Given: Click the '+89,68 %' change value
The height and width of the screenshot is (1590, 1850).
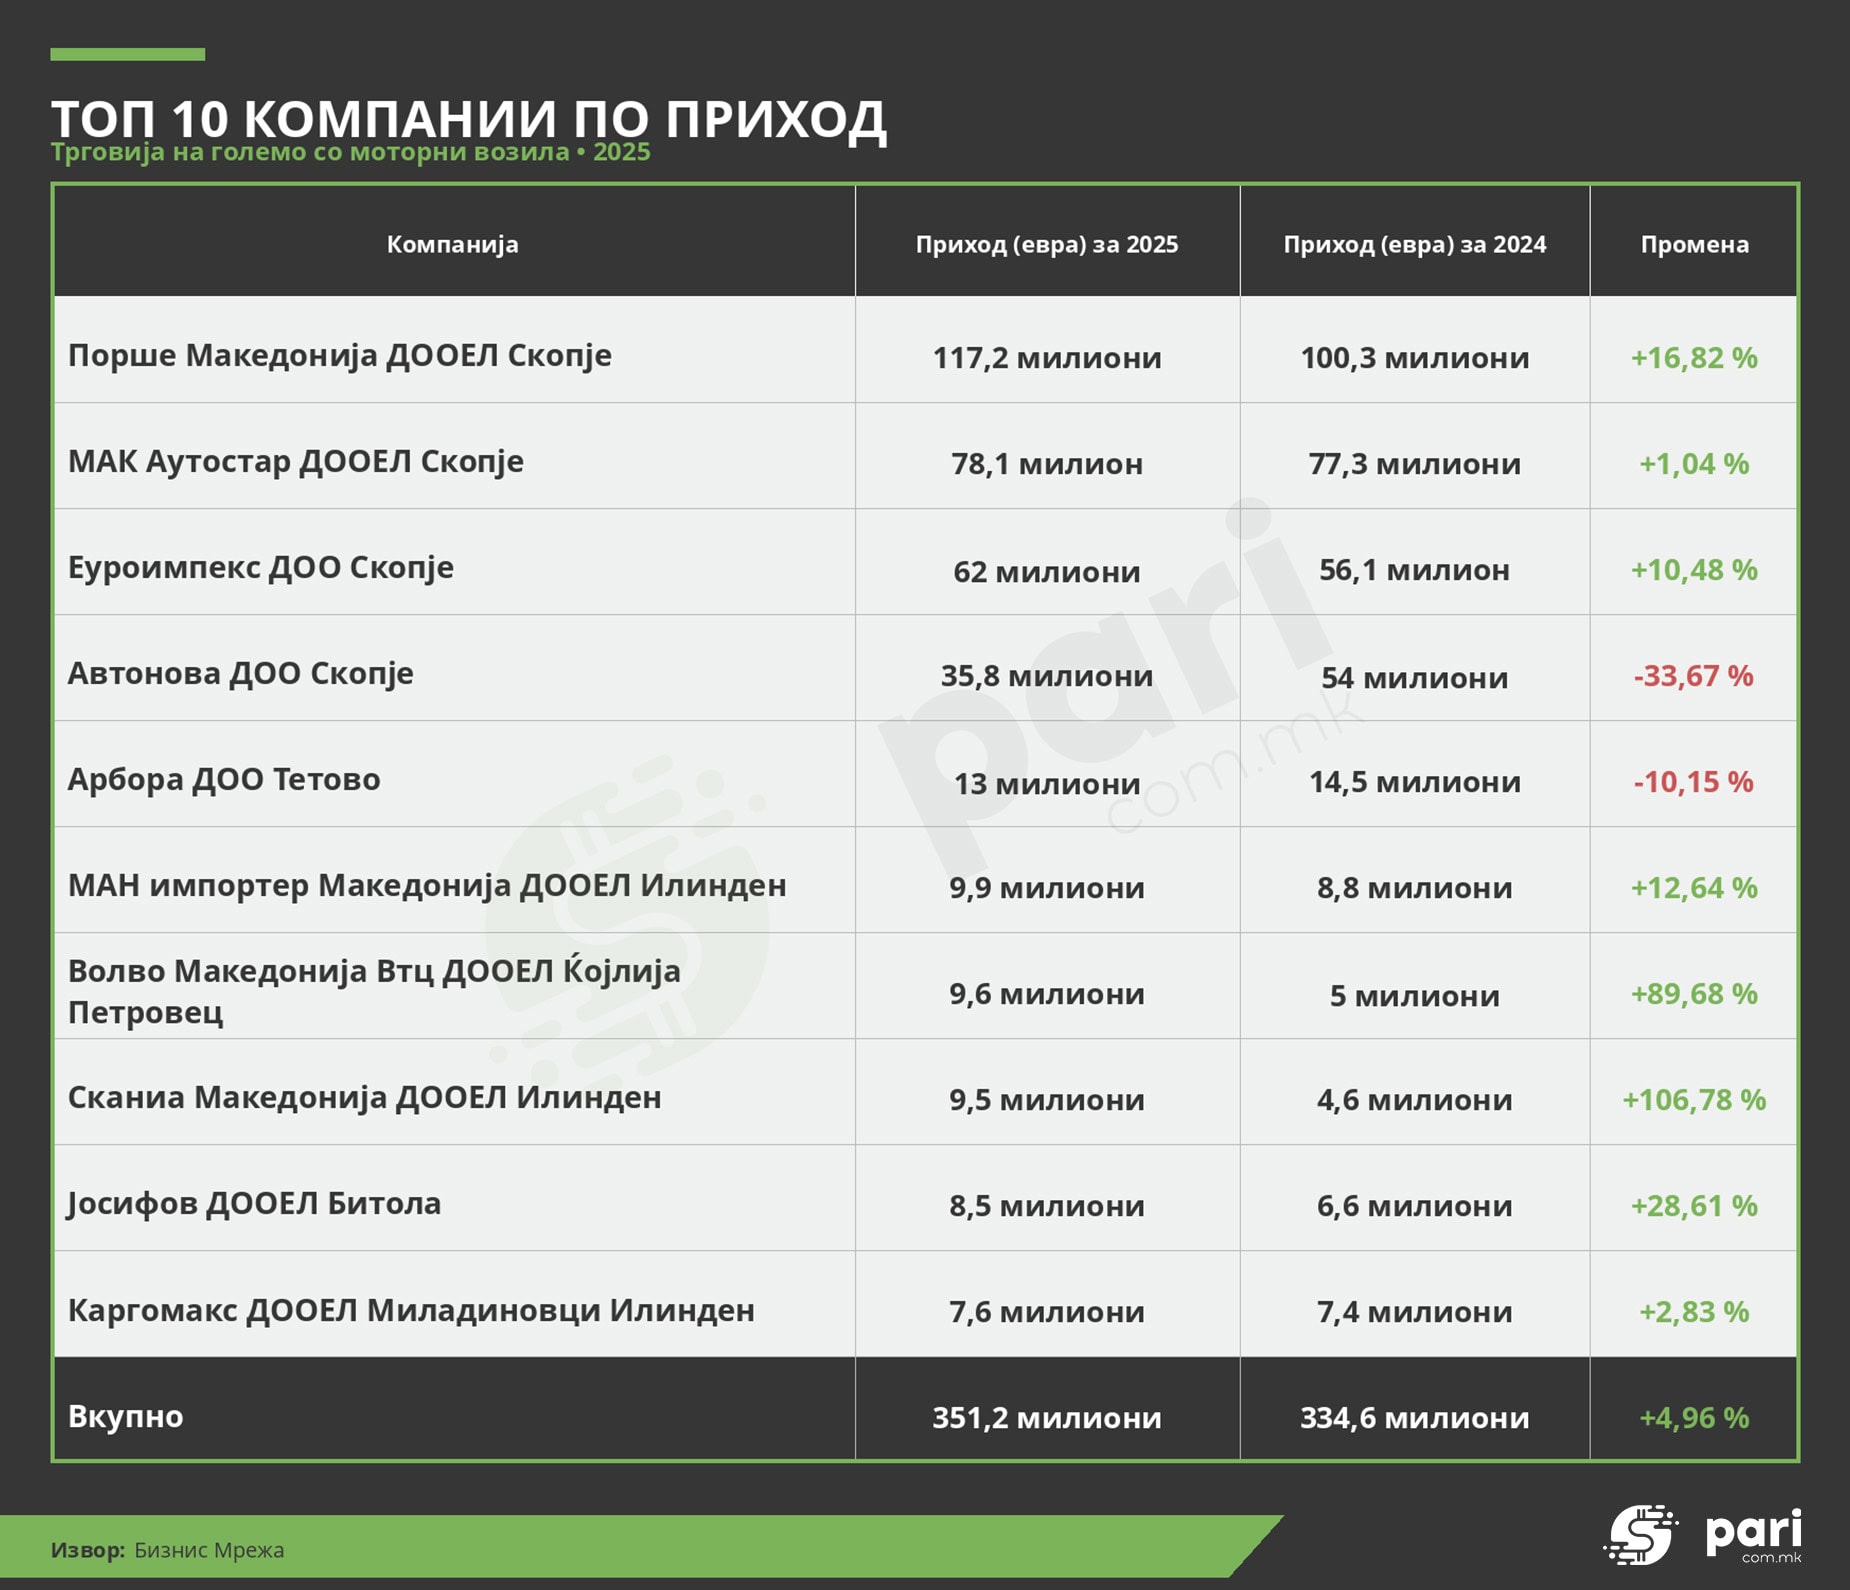Looking at the screenshot, I should (x=1694, y=994).
